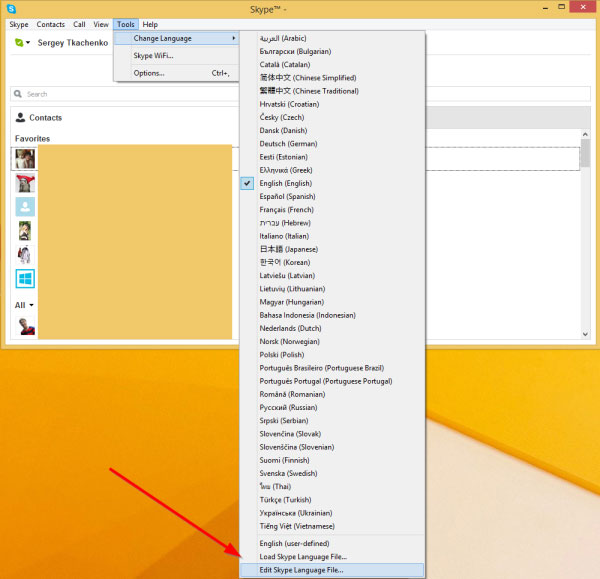The height and width of the screenshot is (579, 600).
Task: Click the Skype logo in the title bar
Action: click(x=11, y=9)
